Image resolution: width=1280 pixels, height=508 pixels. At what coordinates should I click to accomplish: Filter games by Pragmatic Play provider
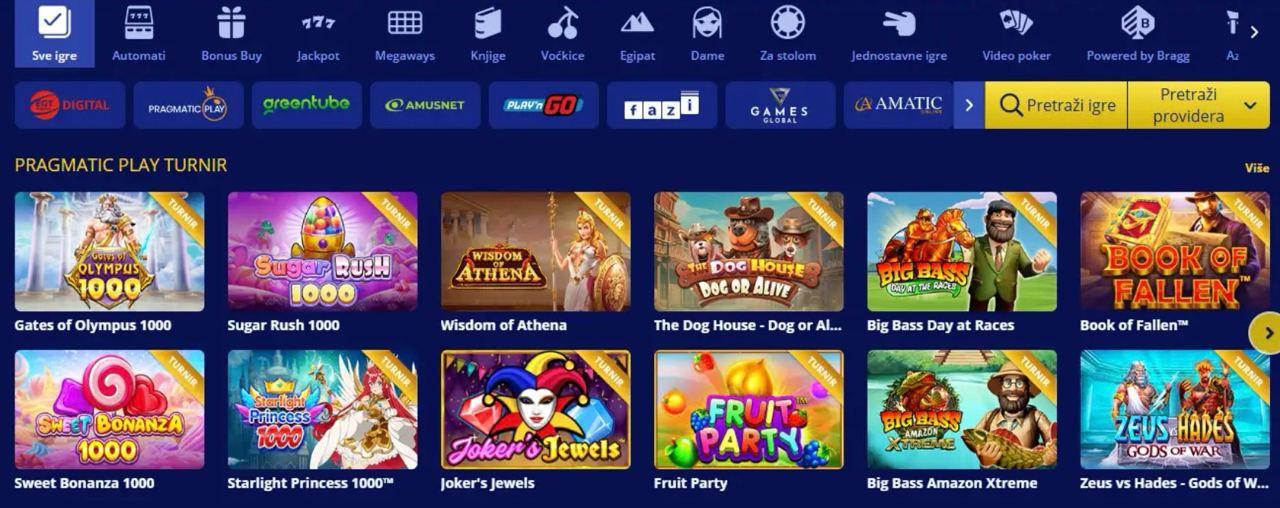pyautogui.click(x=188, y=105)
